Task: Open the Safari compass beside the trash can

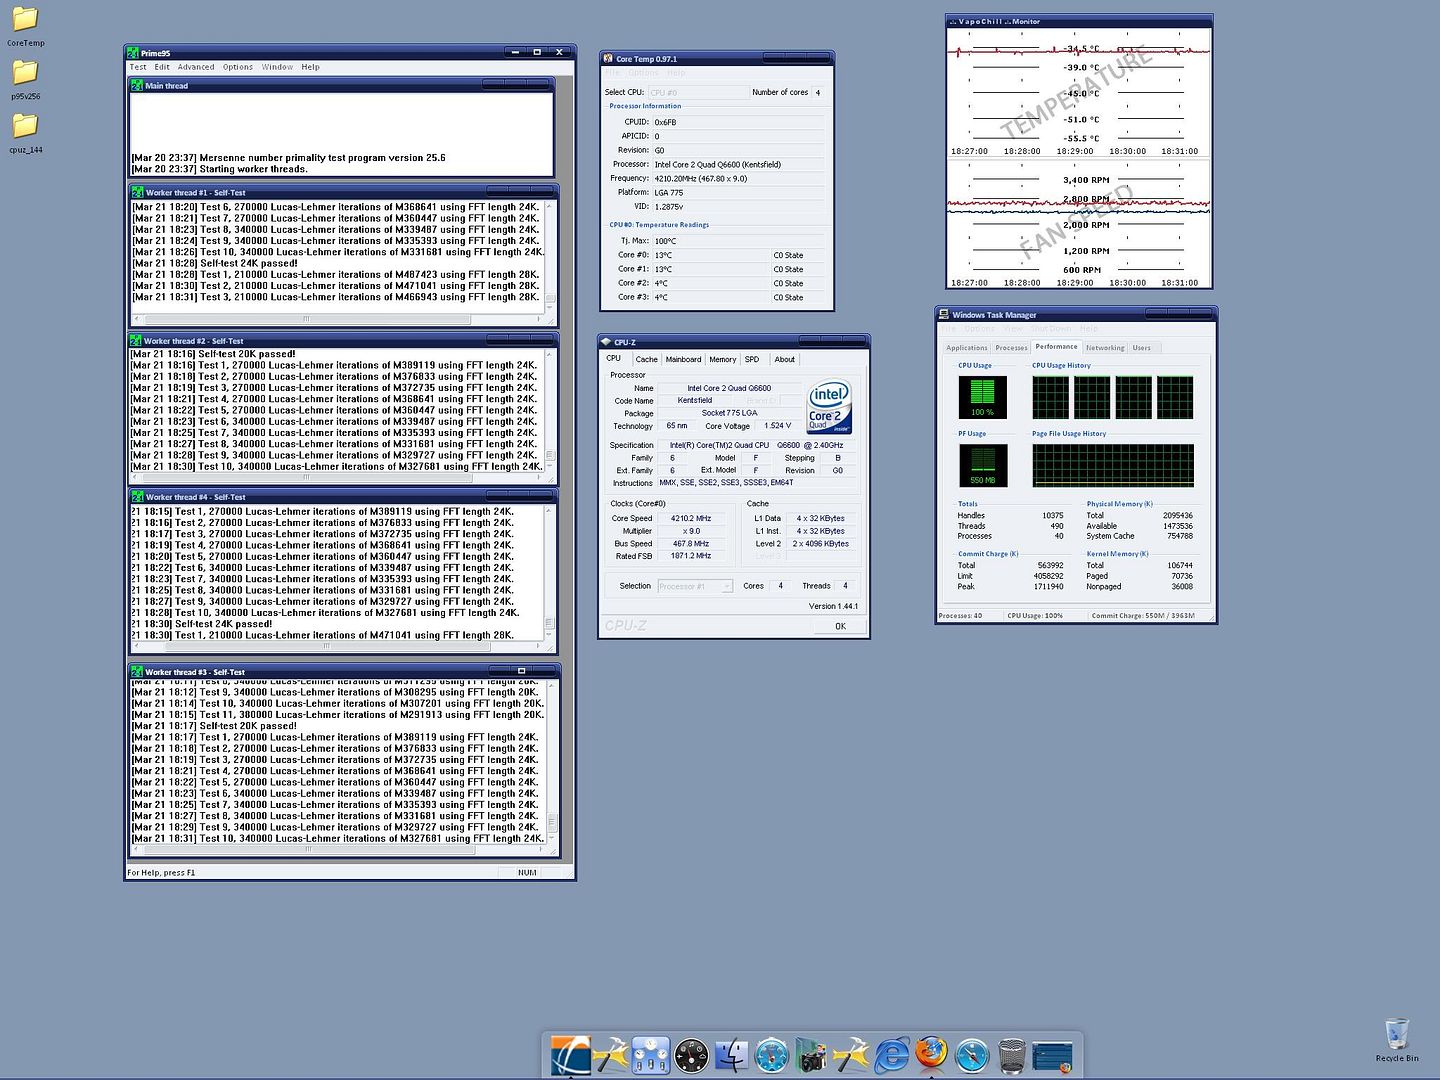Action: [972, 1055]
